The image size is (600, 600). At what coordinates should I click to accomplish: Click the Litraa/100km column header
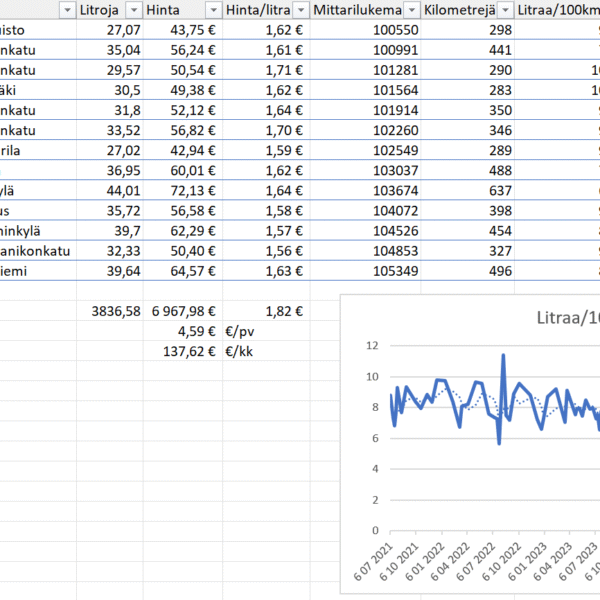[x=560, y=10]
